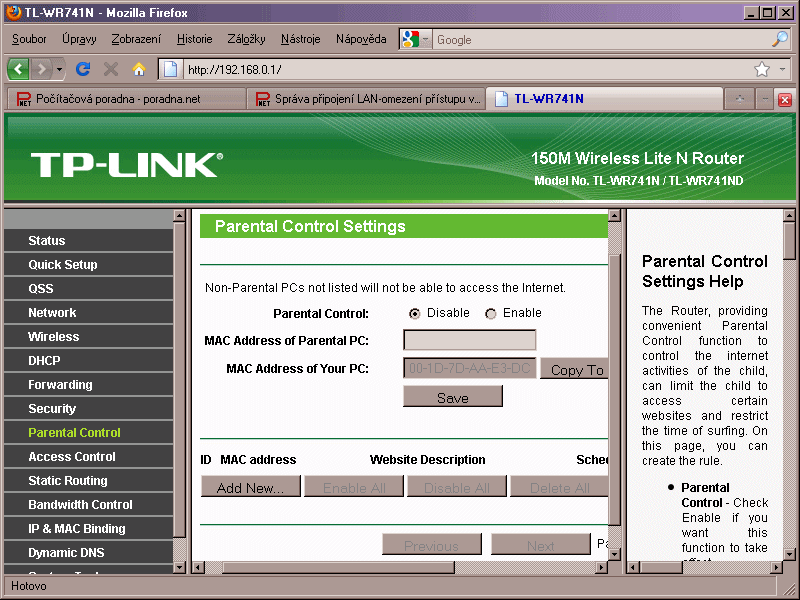Click the Google search engine icon
The height and width of the screenshot is (600, 800).
[x=410, y=39]
